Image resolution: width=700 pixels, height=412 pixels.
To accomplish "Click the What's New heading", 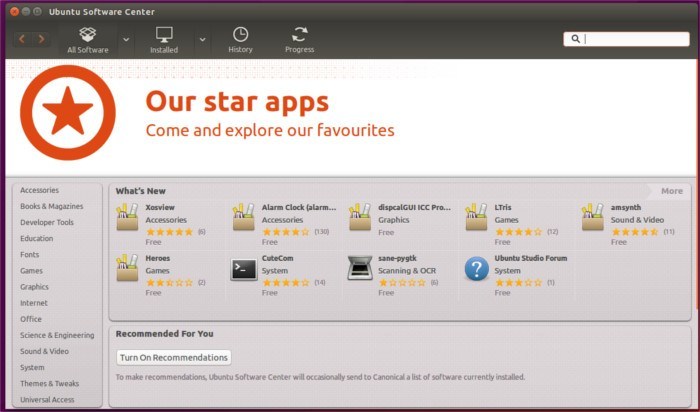I will [x=141, y=191].
